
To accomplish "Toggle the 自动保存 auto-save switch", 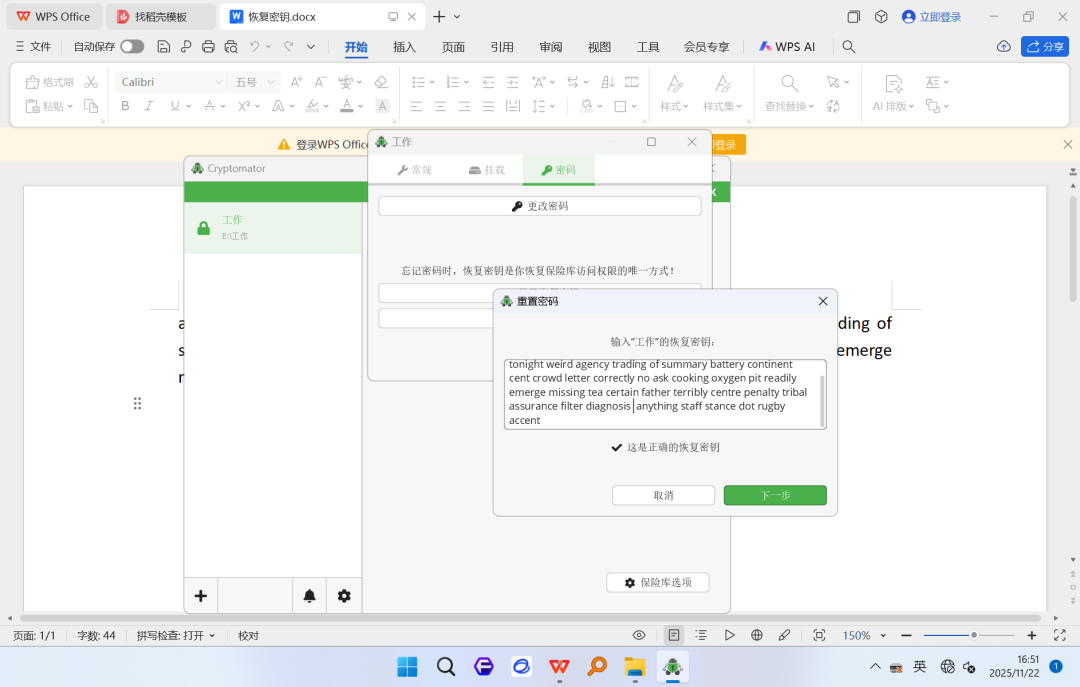I will coord(132,46).
